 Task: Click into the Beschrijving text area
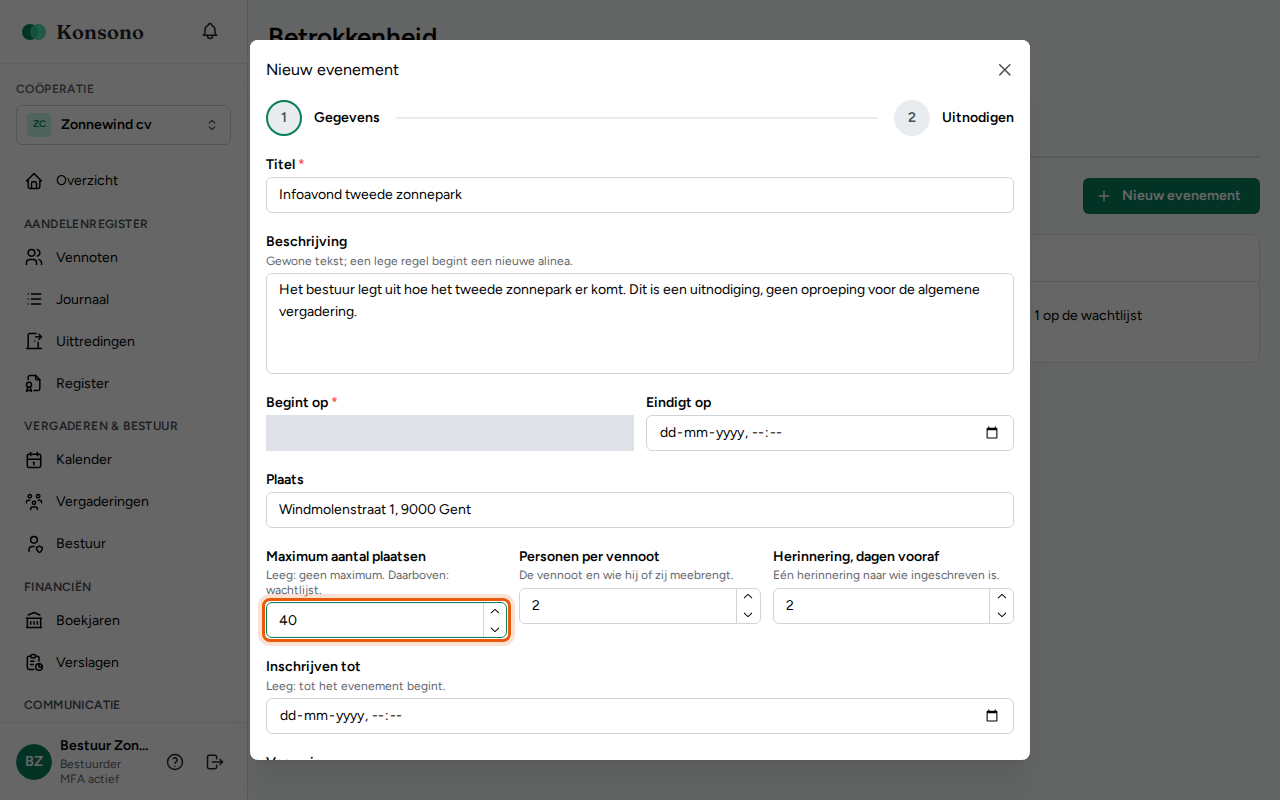pyautogui.click(x=640, y=323)
